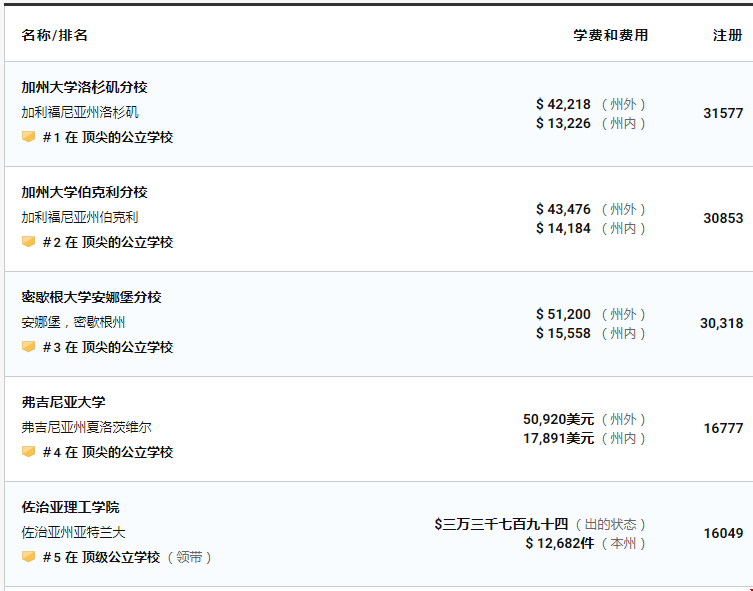Click the badge icon beside #5 ranking
This screenshot has height=591, width=753.
click(28, 557)
